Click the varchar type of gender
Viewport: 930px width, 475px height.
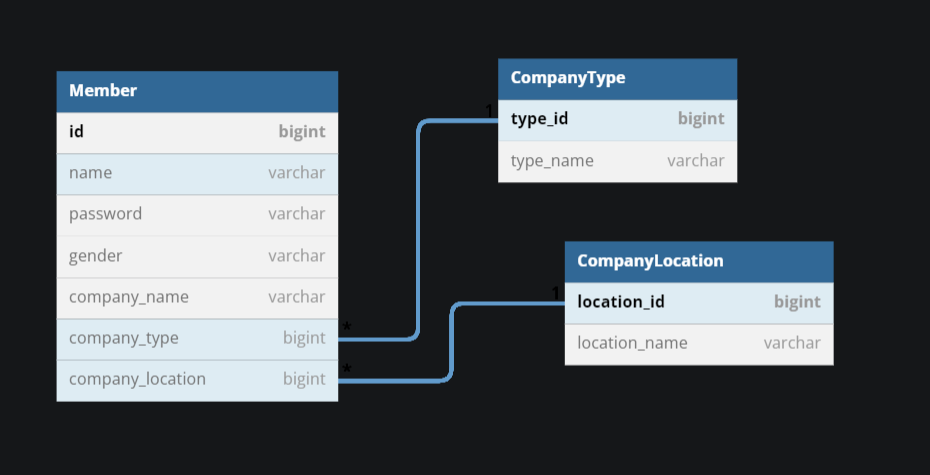297,256
